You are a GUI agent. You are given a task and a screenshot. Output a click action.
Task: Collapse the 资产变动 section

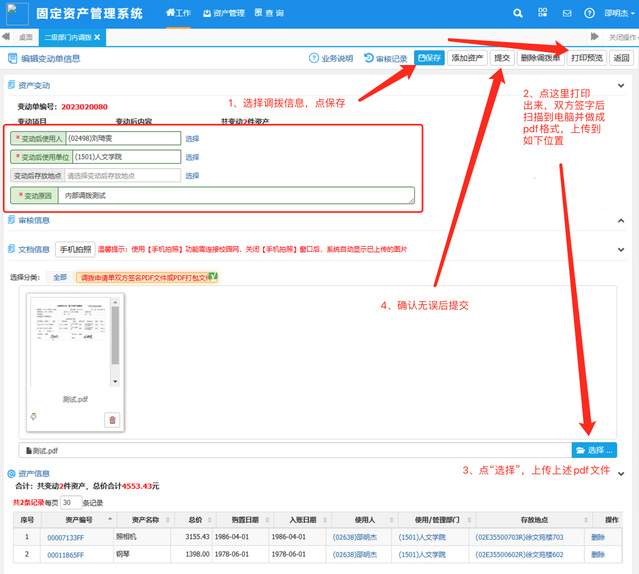[621, 86]
